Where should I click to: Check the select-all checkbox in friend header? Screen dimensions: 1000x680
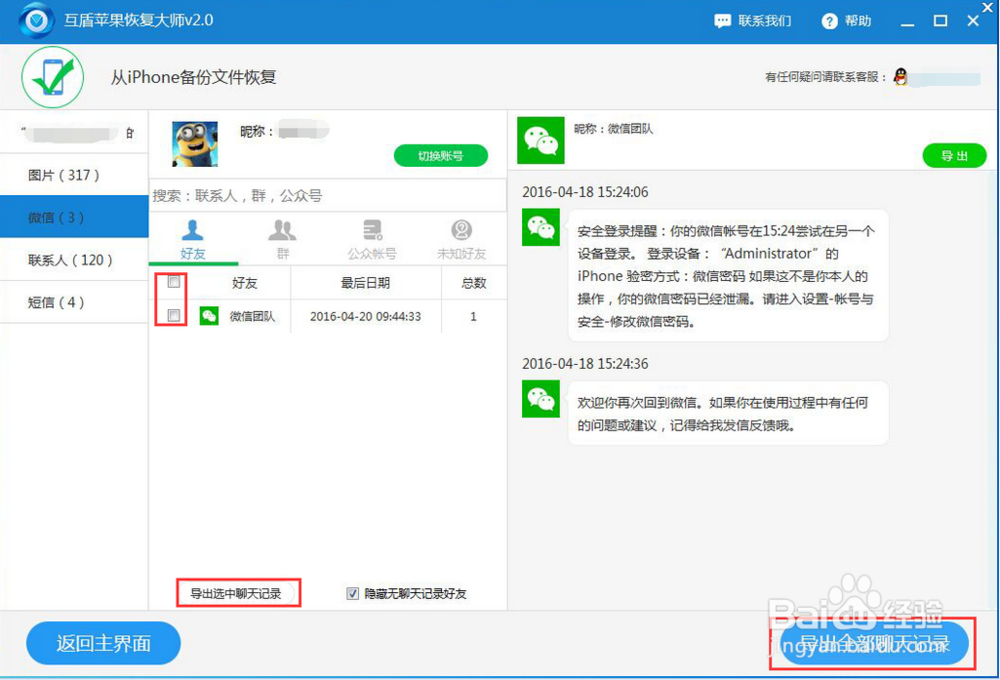pos(172,282)
